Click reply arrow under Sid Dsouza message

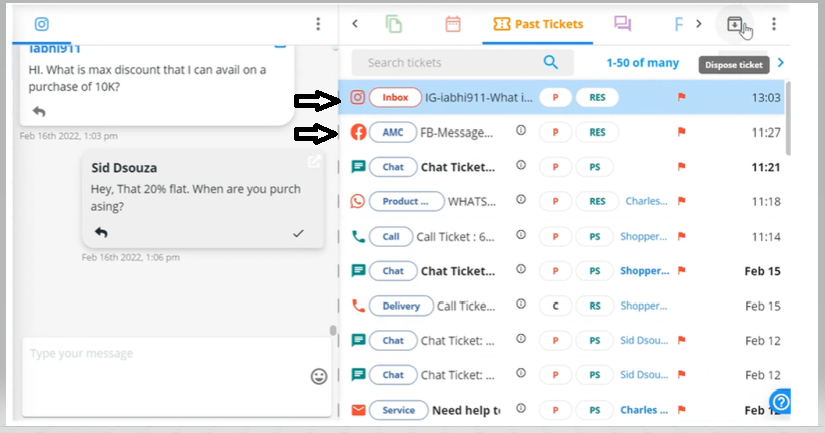click(101, 232)
